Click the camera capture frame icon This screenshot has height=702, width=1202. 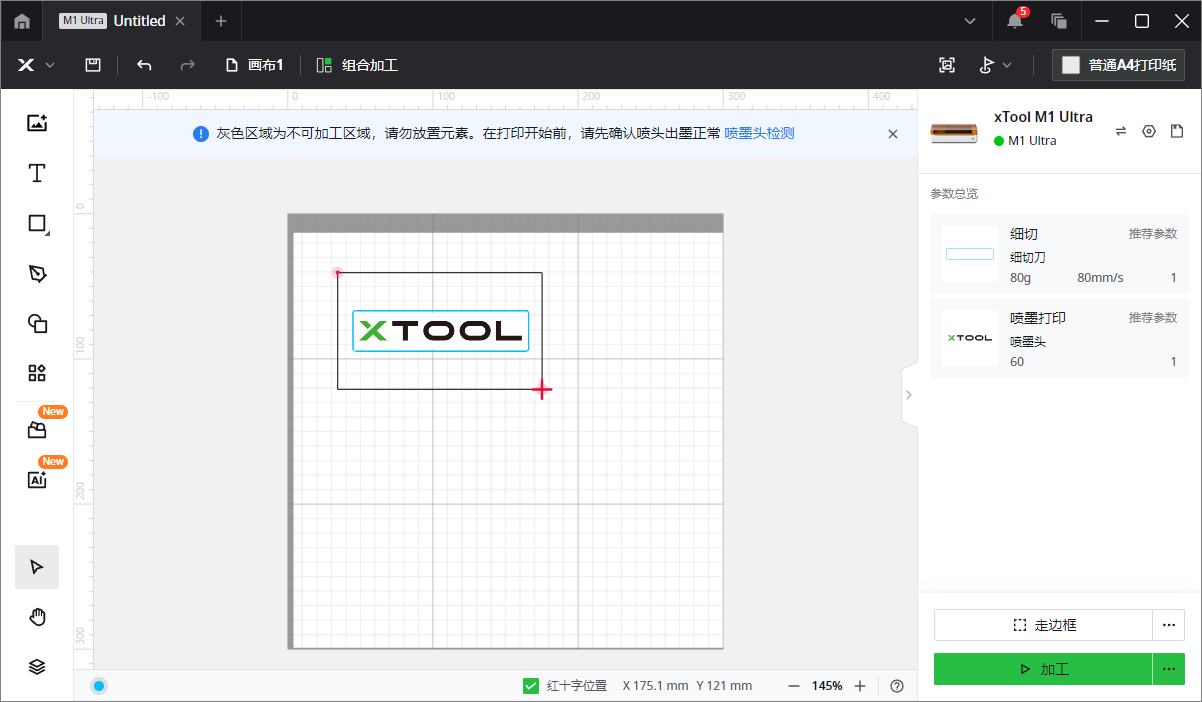(x=947, y=65)
